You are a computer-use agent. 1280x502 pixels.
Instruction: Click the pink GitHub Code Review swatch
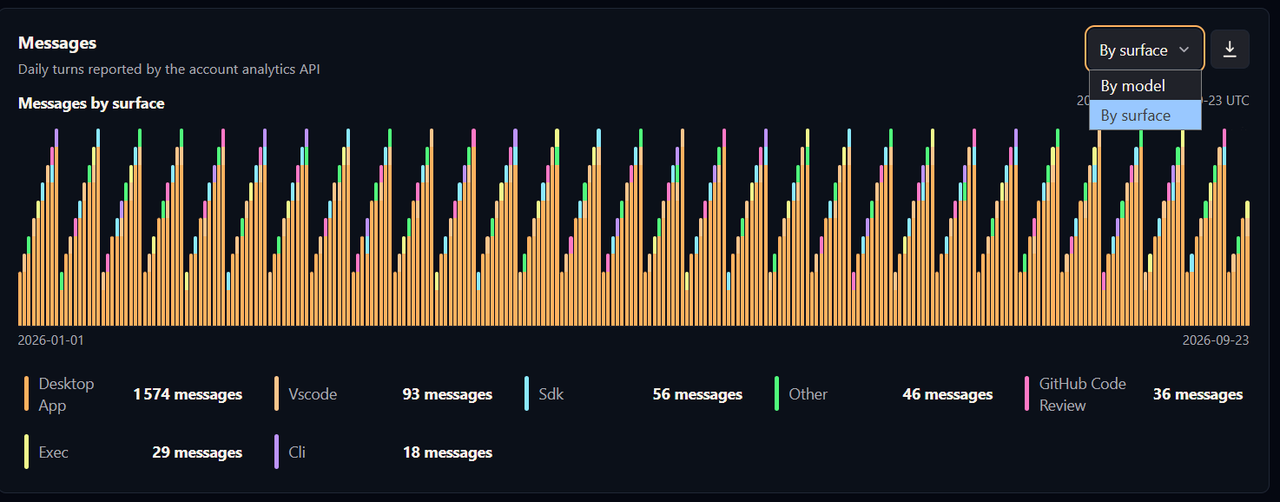pos(1026,394)
